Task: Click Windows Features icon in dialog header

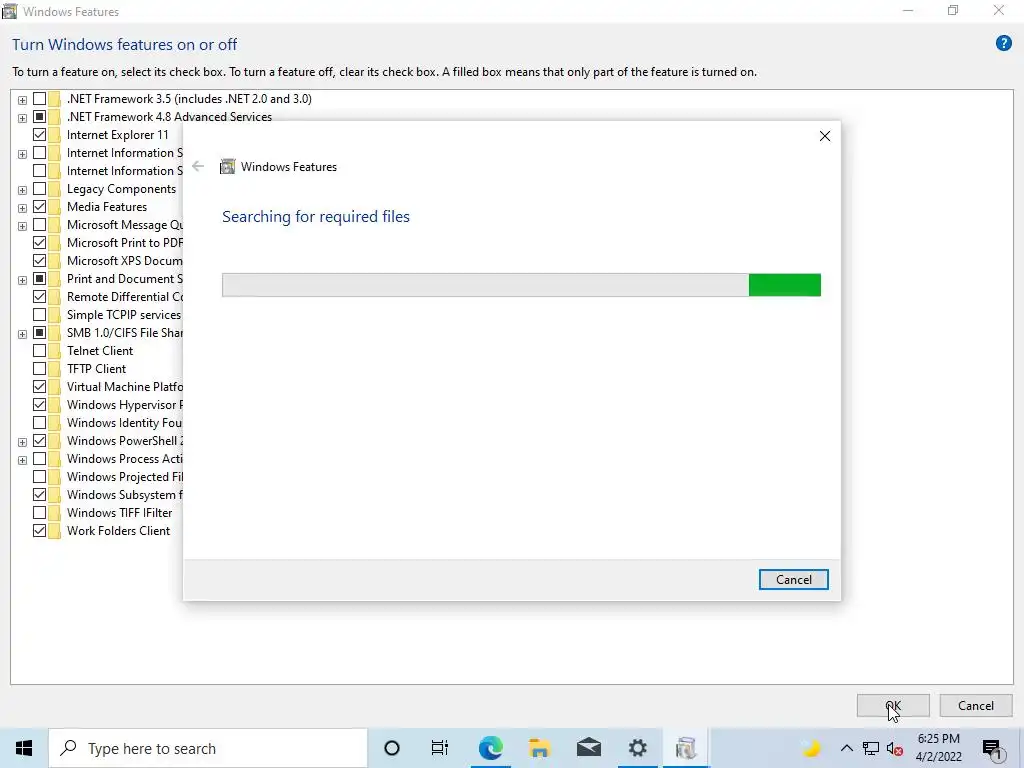Action: 227,167
